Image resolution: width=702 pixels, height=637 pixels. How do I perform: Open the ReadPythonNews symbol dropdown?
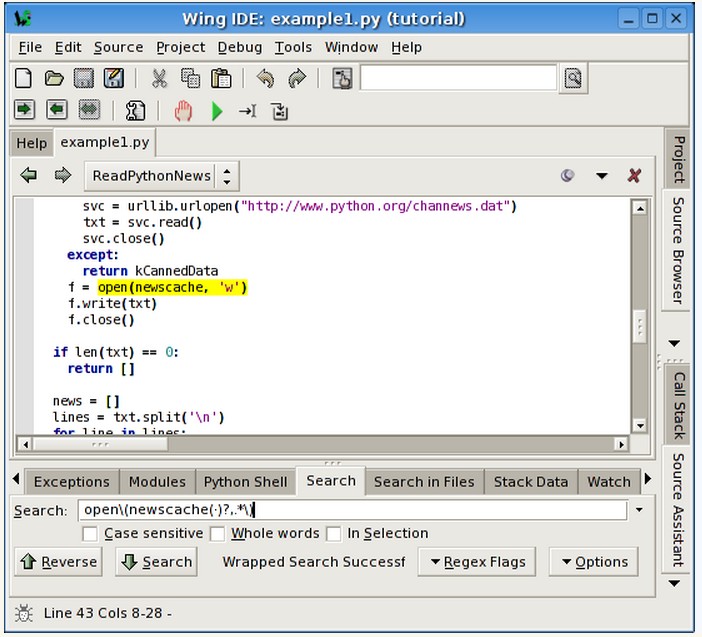162,176
